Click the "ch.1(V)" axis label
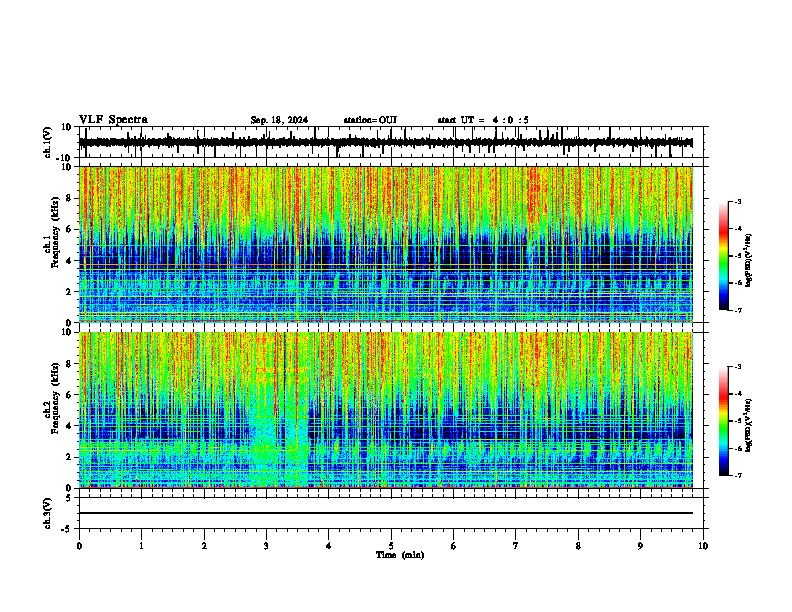This screenshot has height=612, width=792. (x=47, y=142)
